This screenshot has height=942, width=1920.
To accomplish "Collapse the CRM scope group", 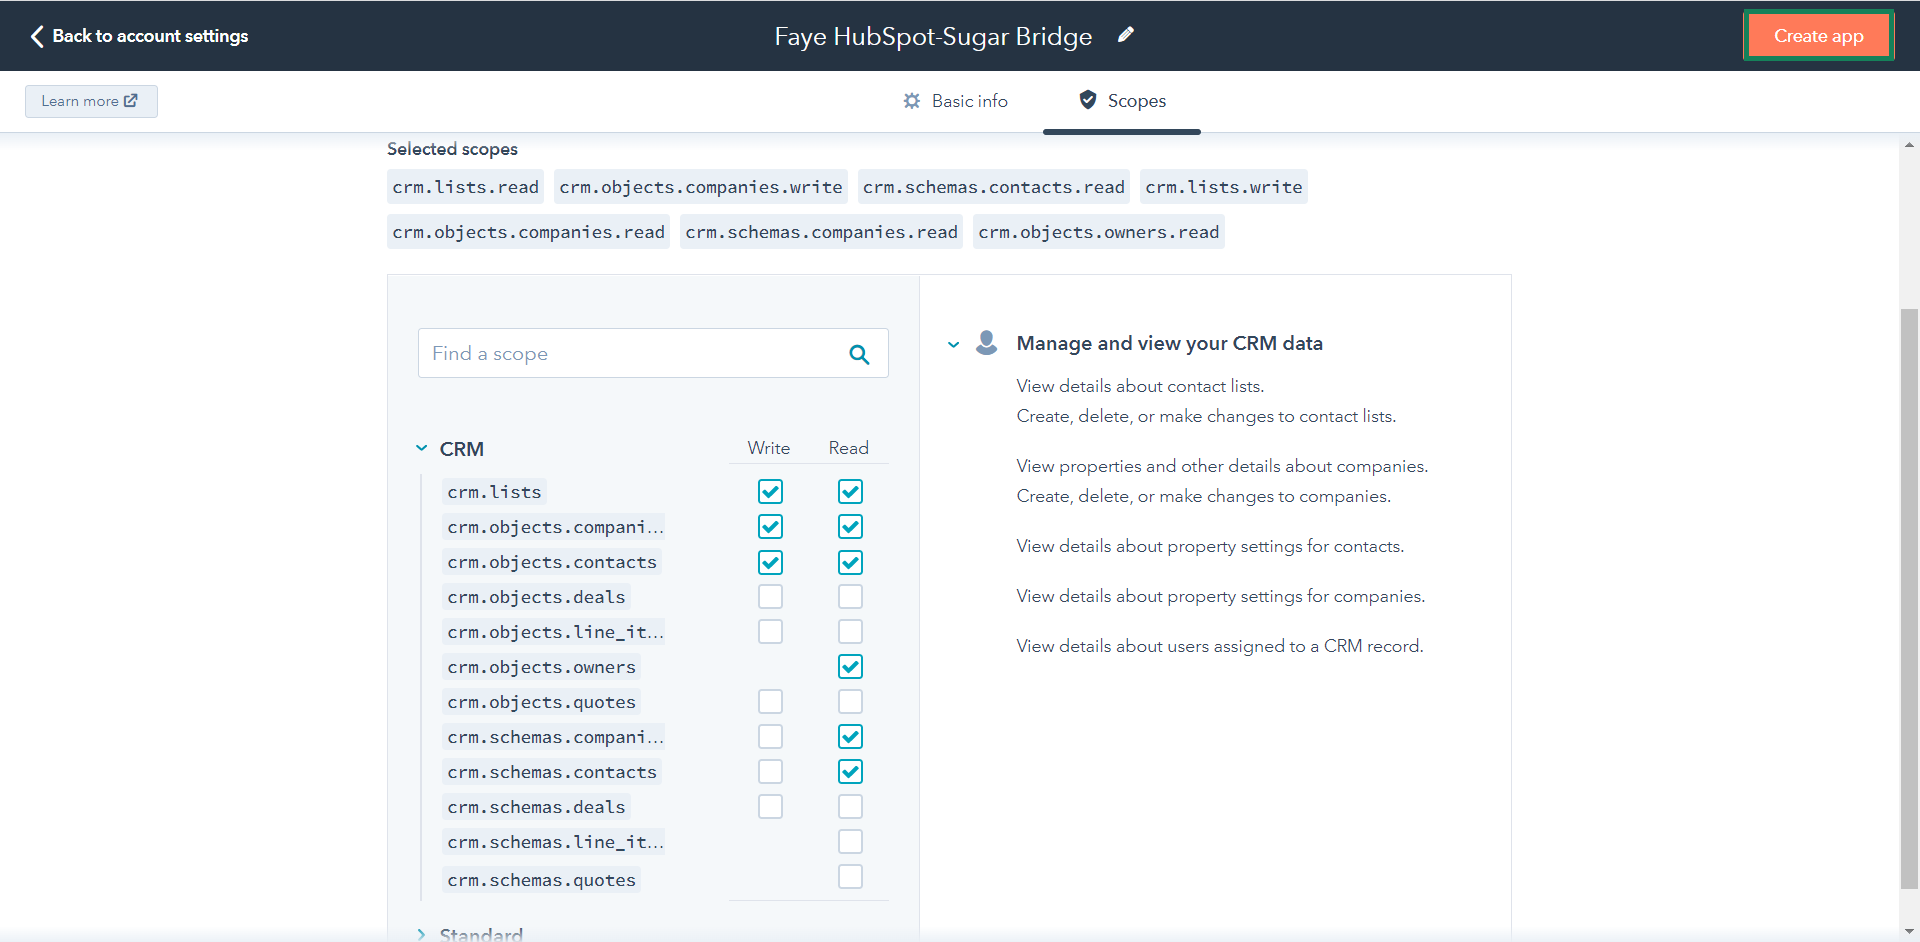I will pos(422,449).
